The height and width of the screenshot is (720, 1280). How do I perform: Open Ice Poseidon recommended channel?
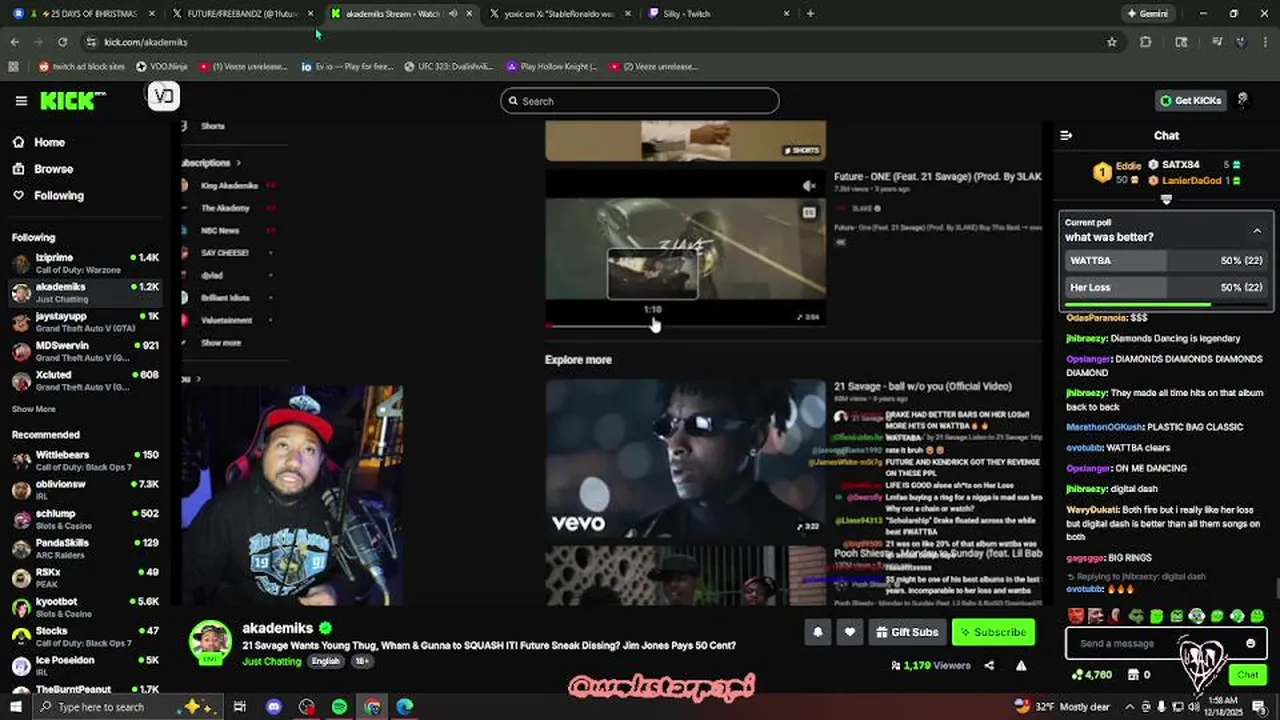(86, 665)
